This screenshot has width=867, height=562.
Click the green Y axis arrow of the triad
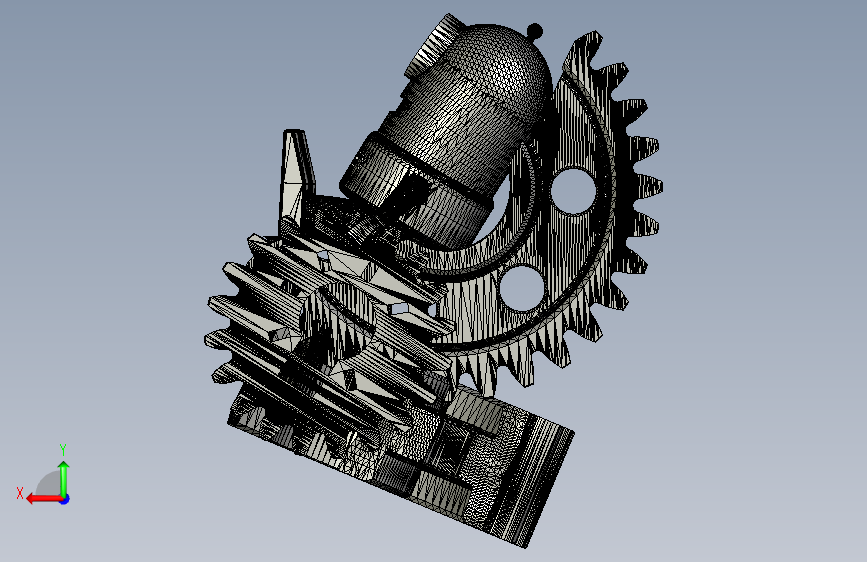(x=64, y=478)
